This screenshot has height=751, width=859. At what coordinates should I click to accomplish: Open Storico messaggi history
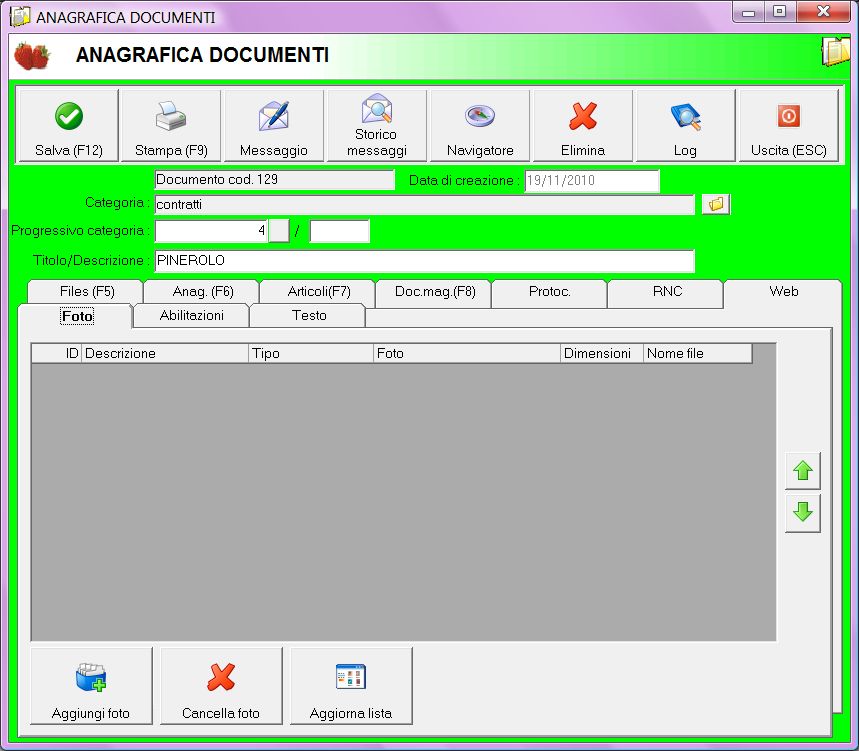click(x=376, y=126)
